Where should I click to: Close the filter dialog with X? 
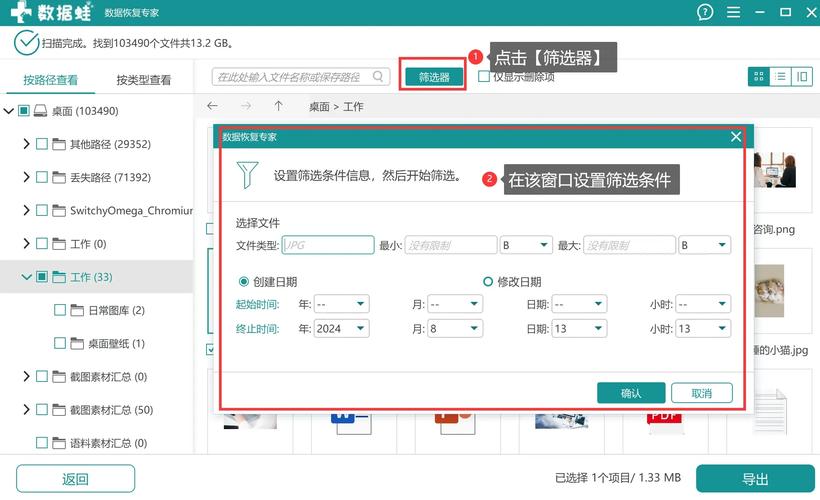click(736, 137)
